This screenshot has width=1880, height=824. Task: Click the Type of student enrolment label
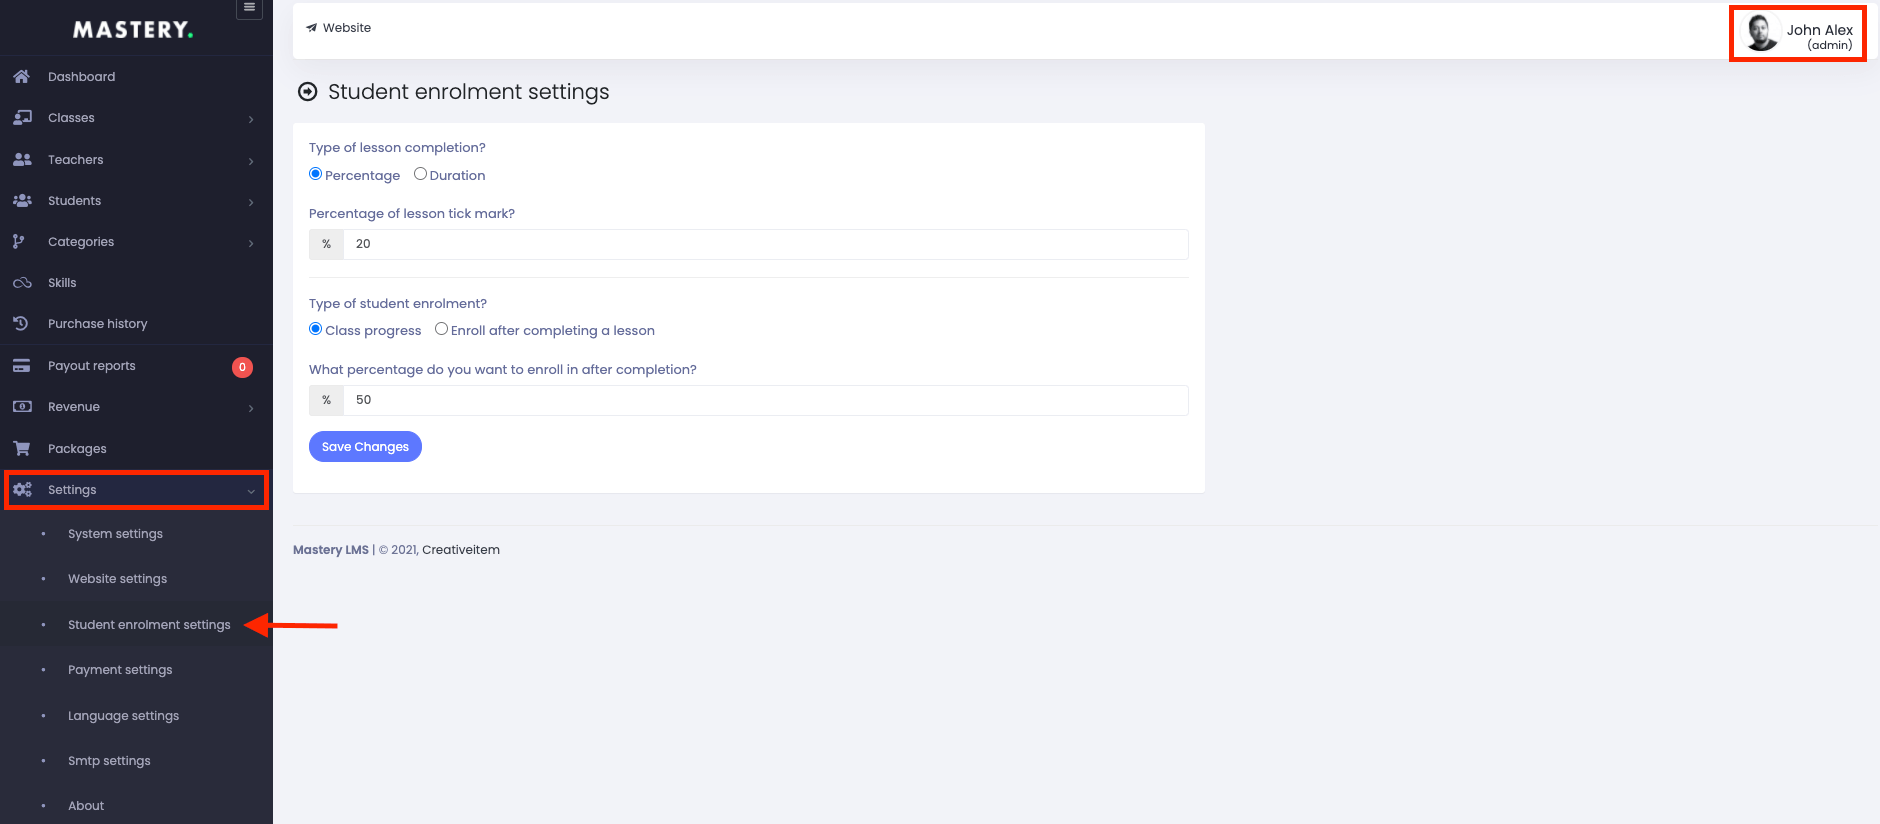[x=398, y=304]
